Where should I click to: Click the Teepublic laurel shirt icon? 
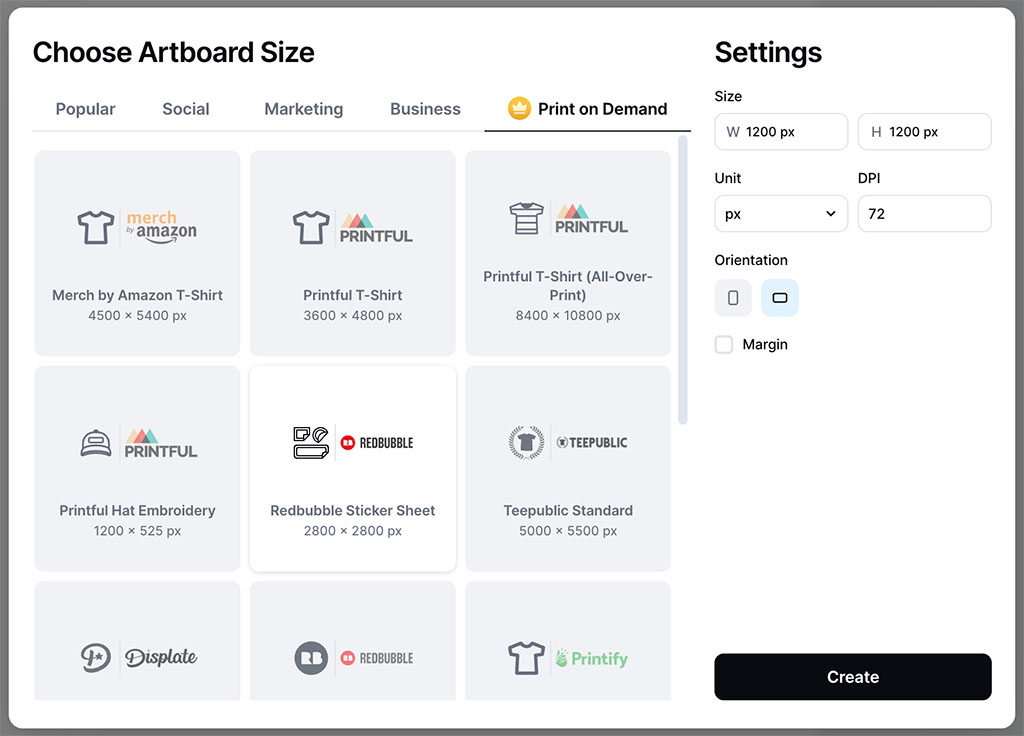(526, 443)
